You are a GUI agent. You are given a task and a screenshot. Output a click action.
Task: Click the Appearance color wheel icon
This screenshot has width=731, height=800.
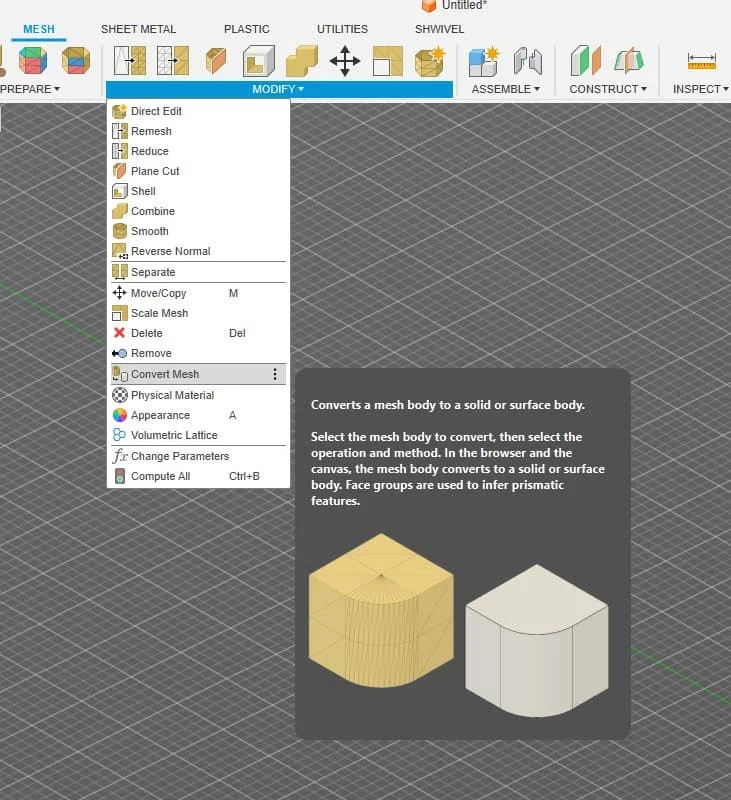tap(120, 415)
